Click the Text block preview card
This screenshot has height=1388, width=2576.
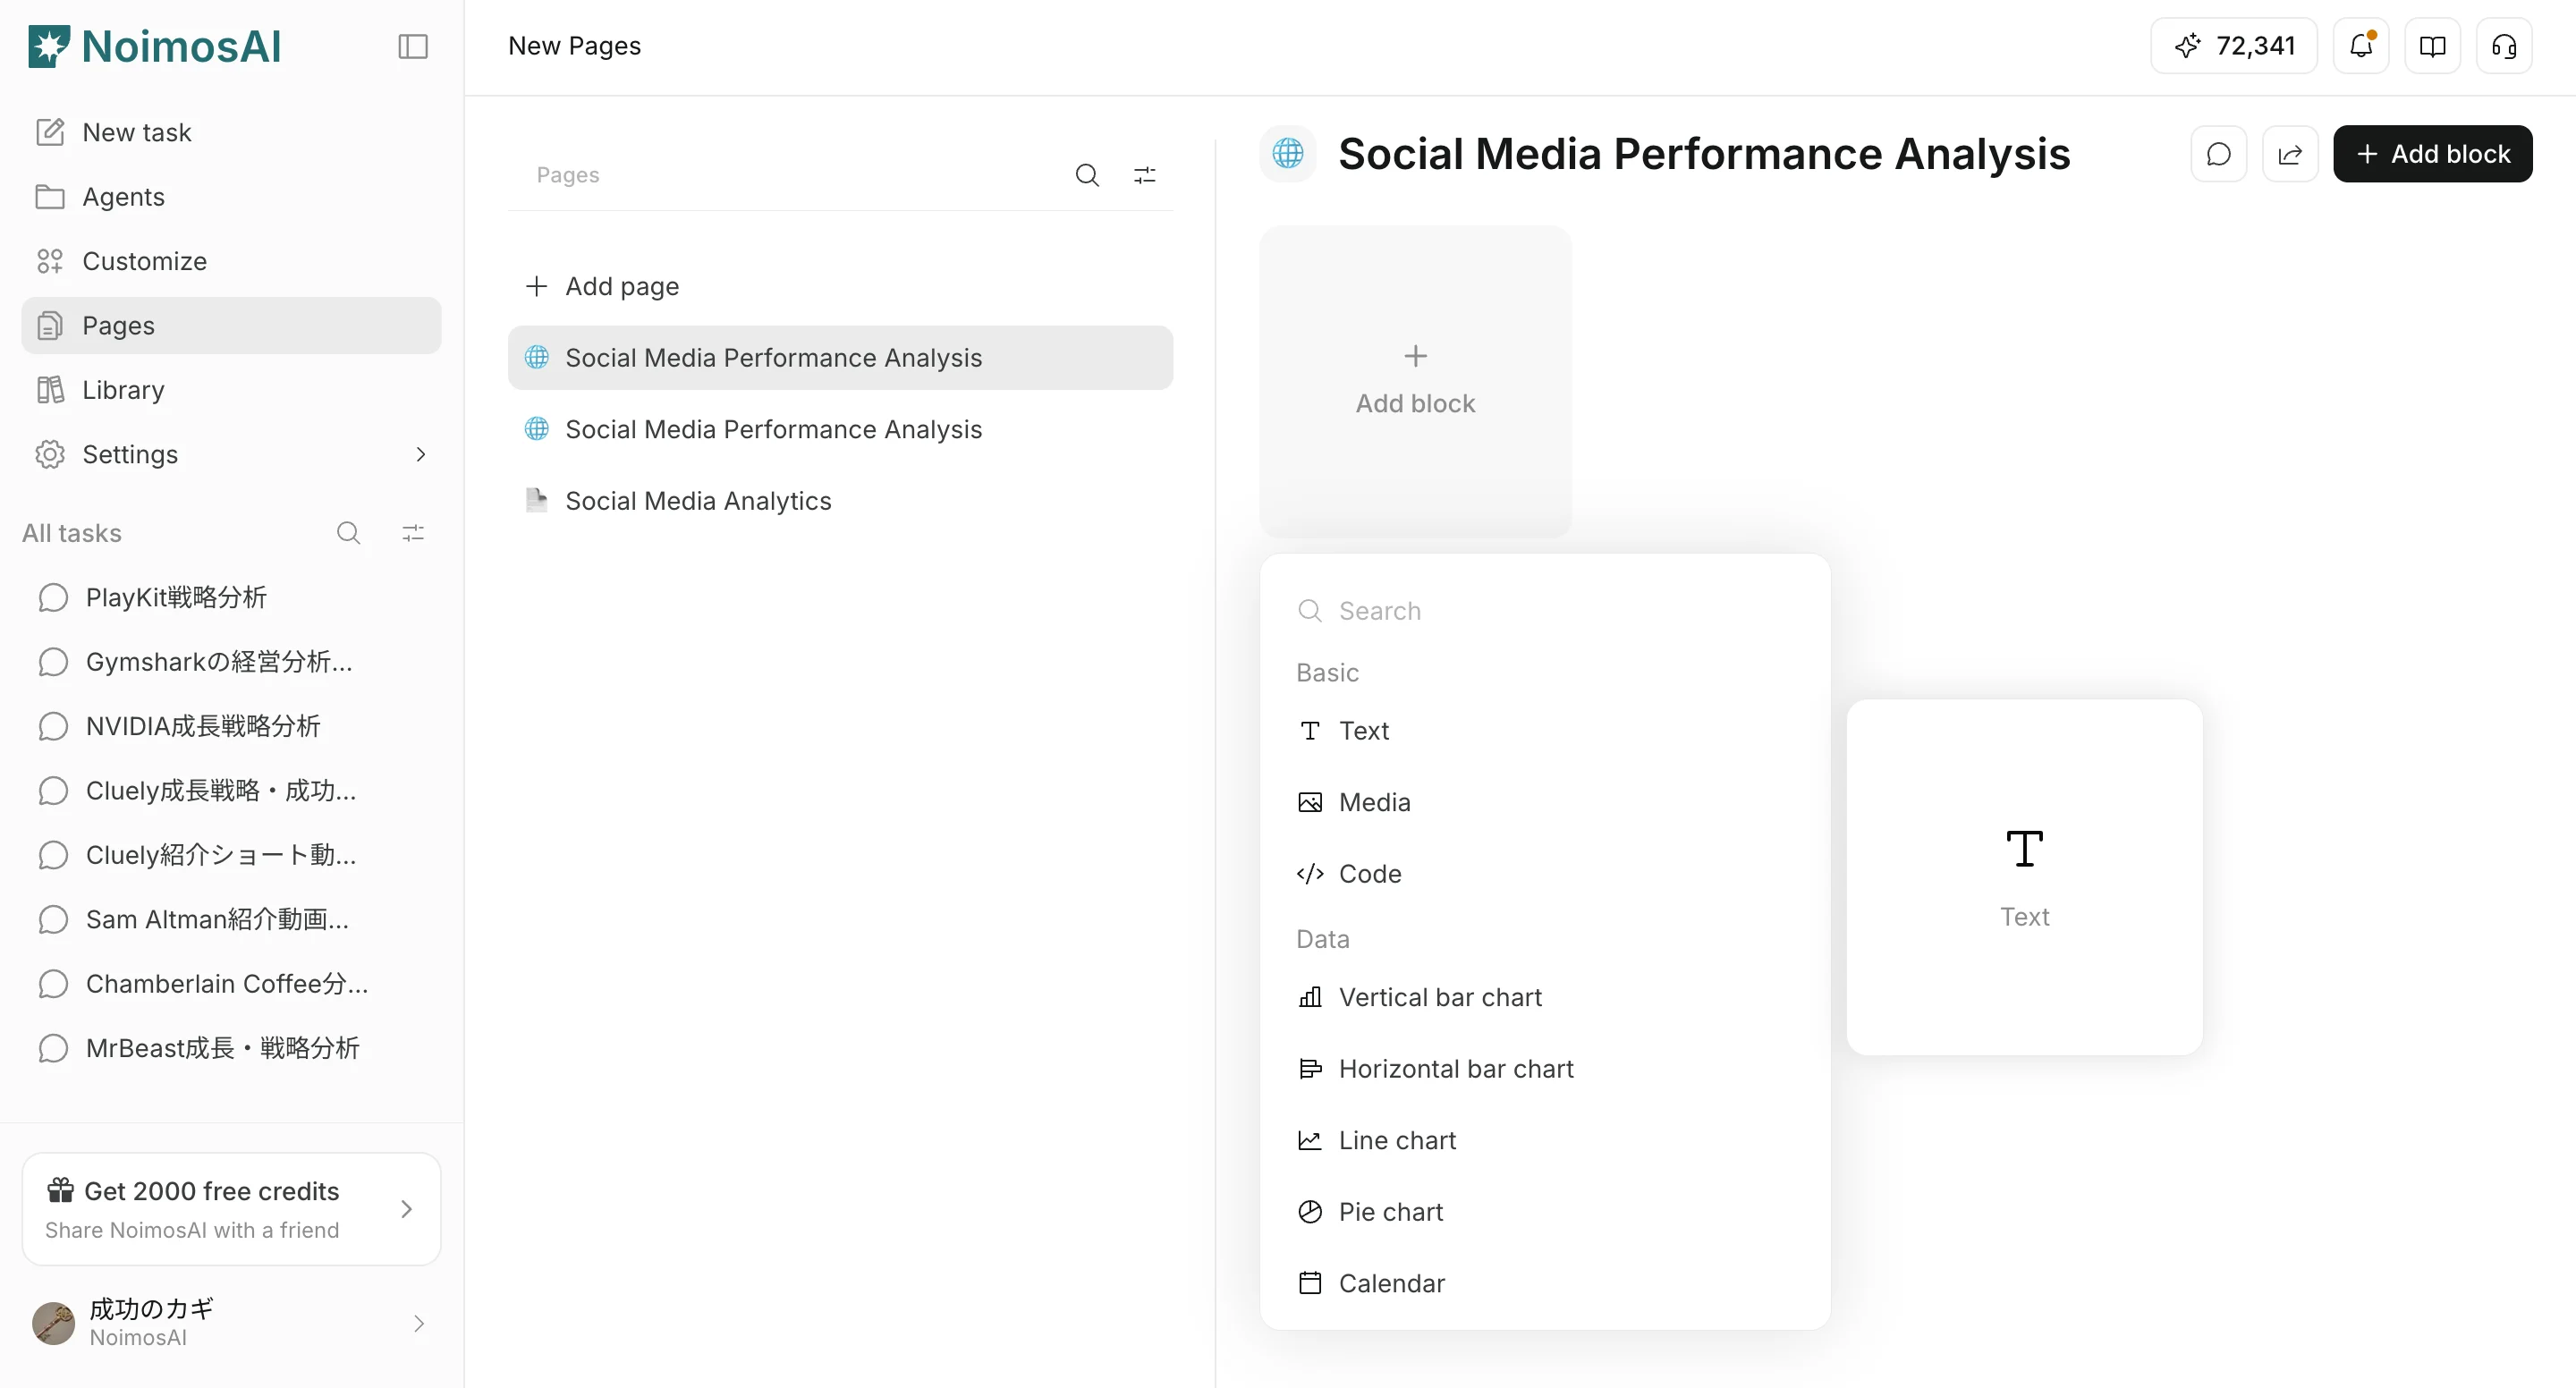tap(2024, 877)
